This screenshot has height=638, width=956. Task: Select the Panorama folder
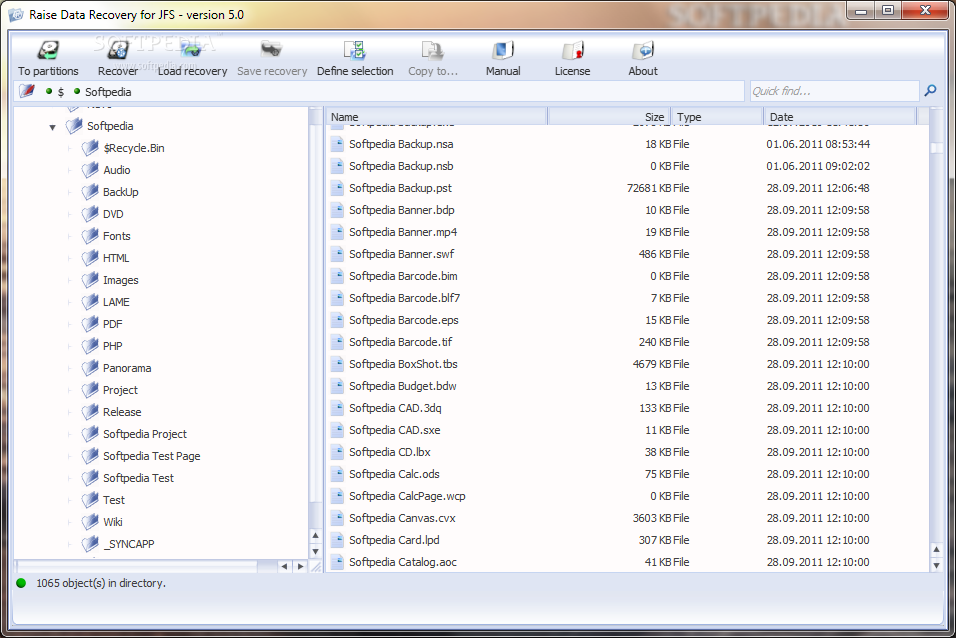[x=127, y=368]
